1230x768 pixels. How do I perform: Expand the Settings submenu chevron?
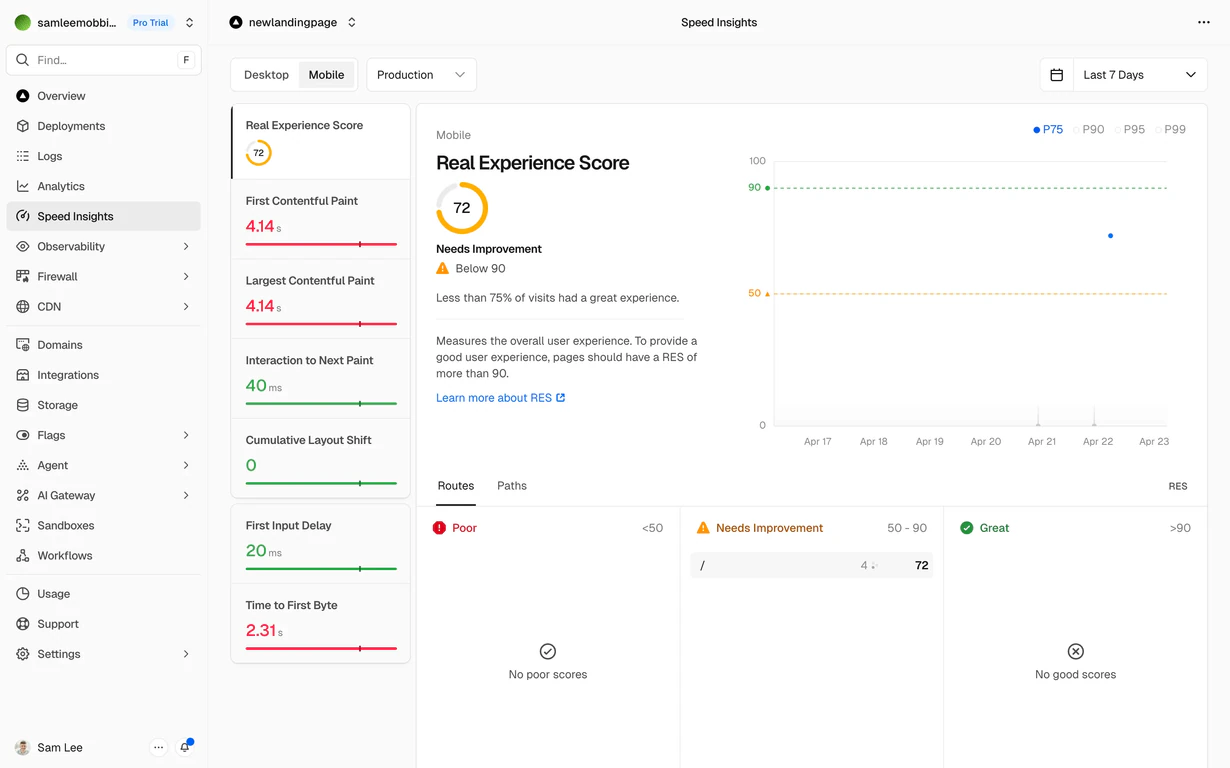186,654
